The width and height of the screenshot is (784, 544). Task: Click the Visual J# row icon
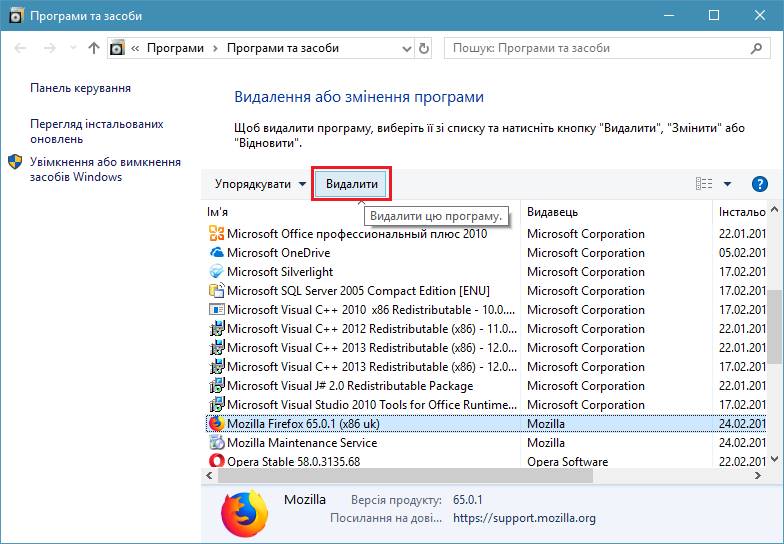[x=216, y=386]
